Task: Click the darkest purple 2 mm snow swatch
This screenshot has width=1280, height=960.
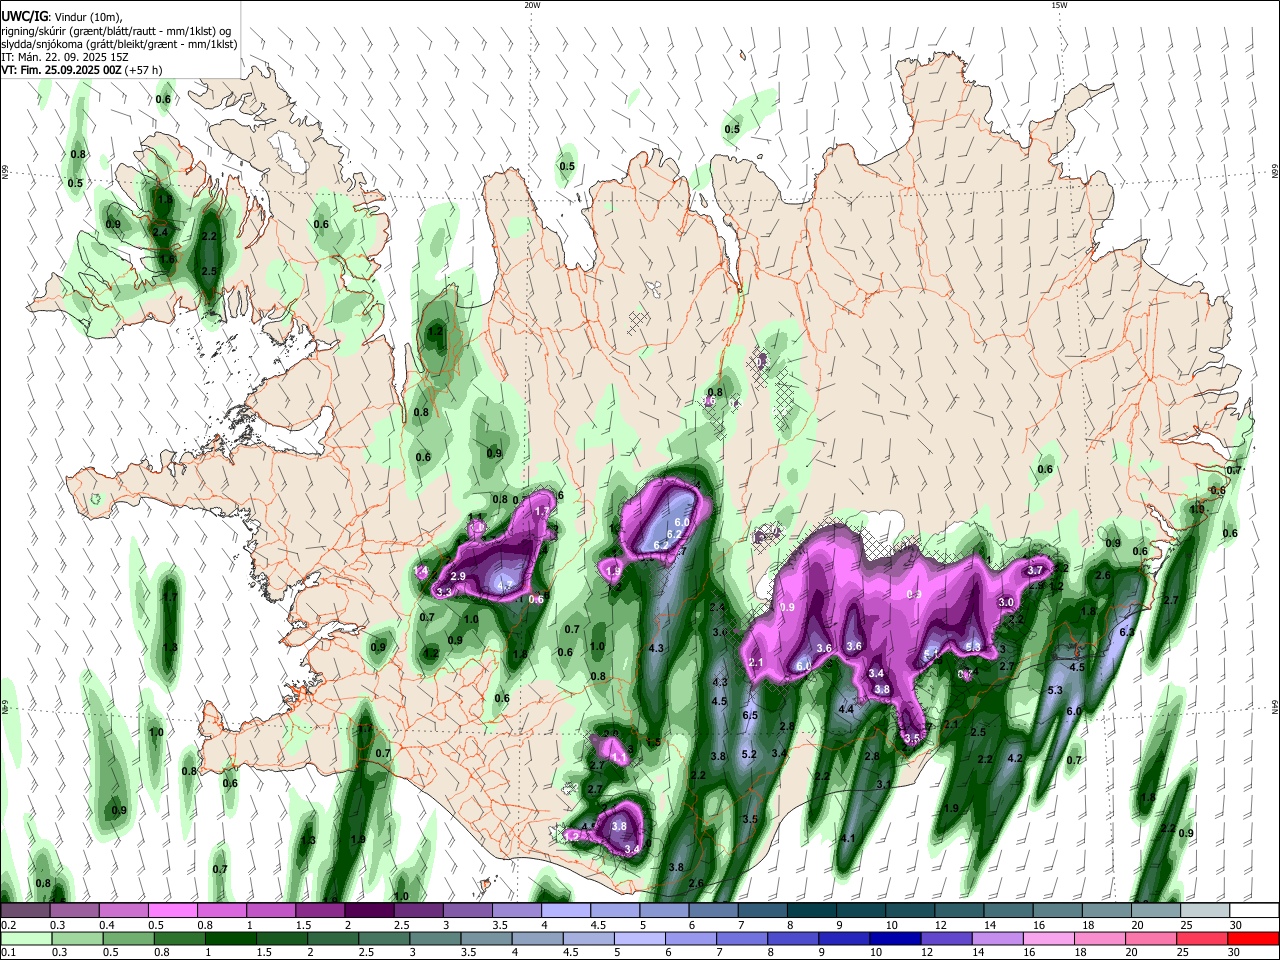Action: 369,911
